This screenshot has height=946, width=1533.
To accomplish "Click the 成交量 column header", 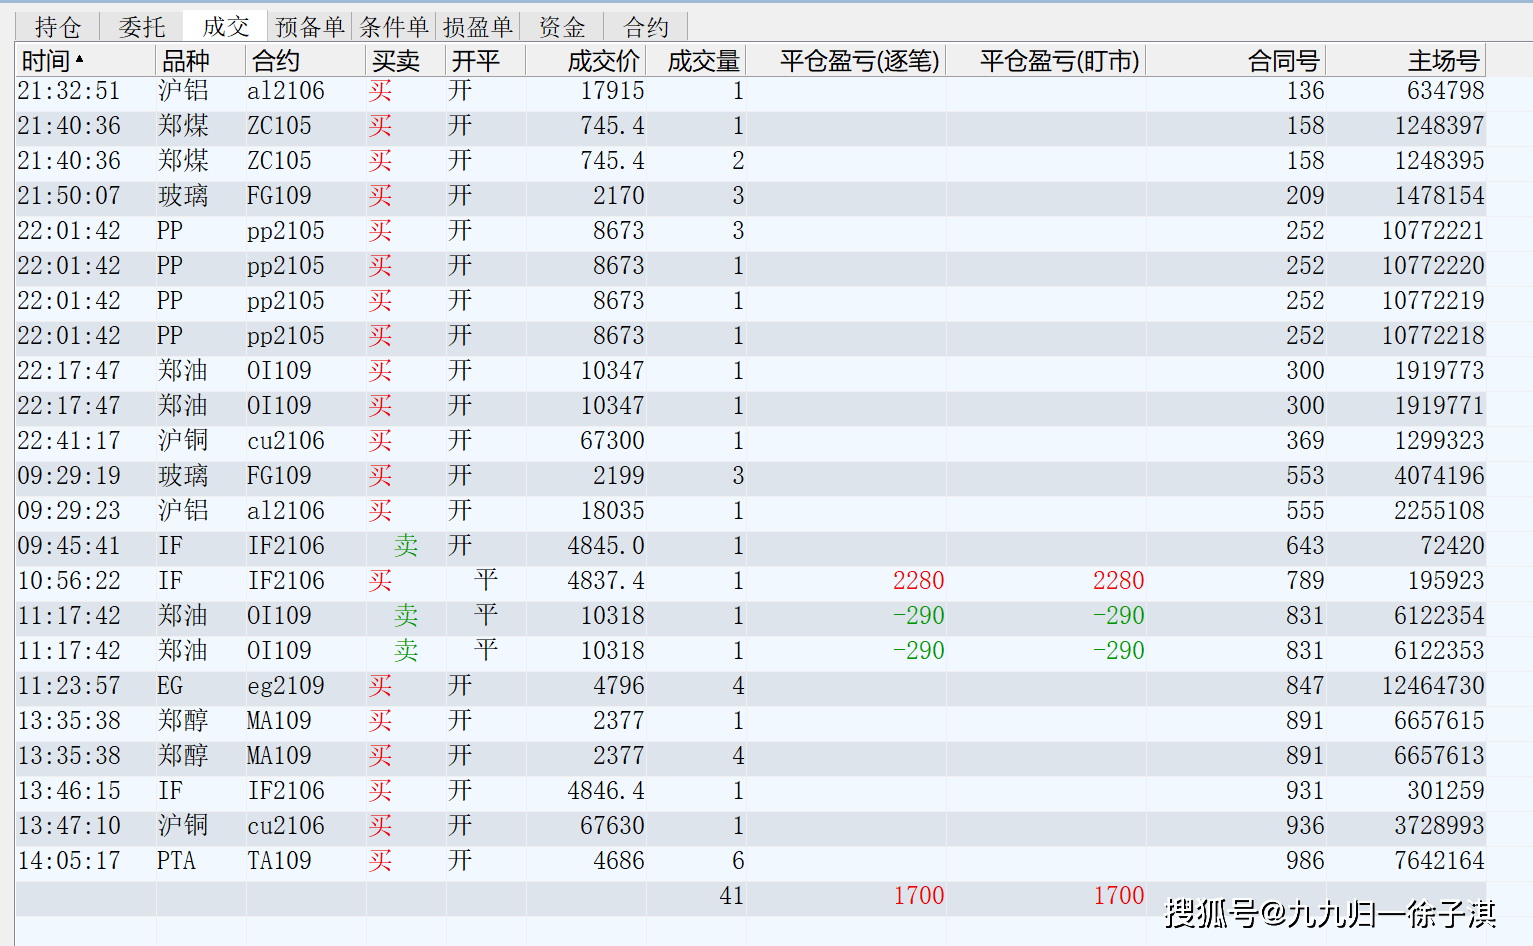I will pos(696,61).
